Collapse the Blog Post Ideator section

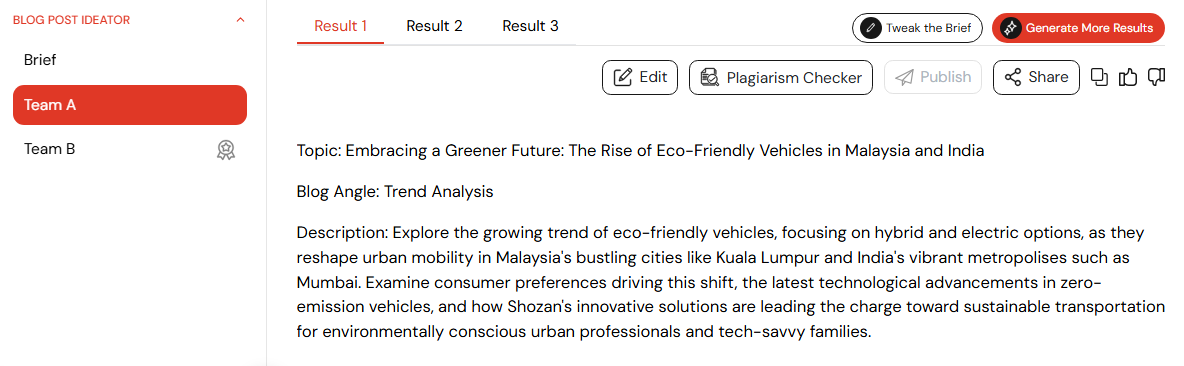pyautogui.click(x=241, y=20)
